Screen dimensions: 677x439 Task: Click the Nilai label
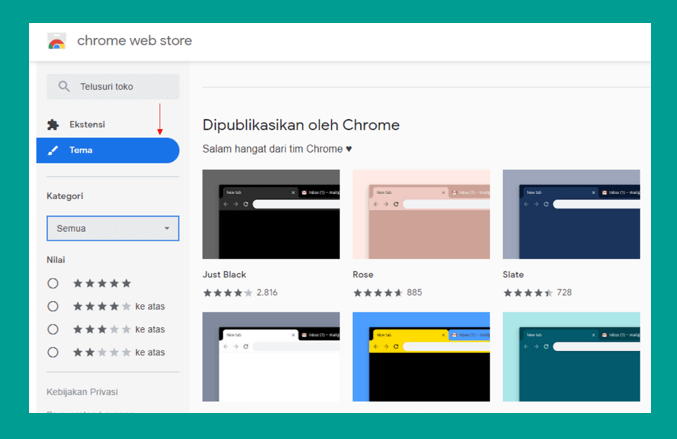[x=56, y=260]
